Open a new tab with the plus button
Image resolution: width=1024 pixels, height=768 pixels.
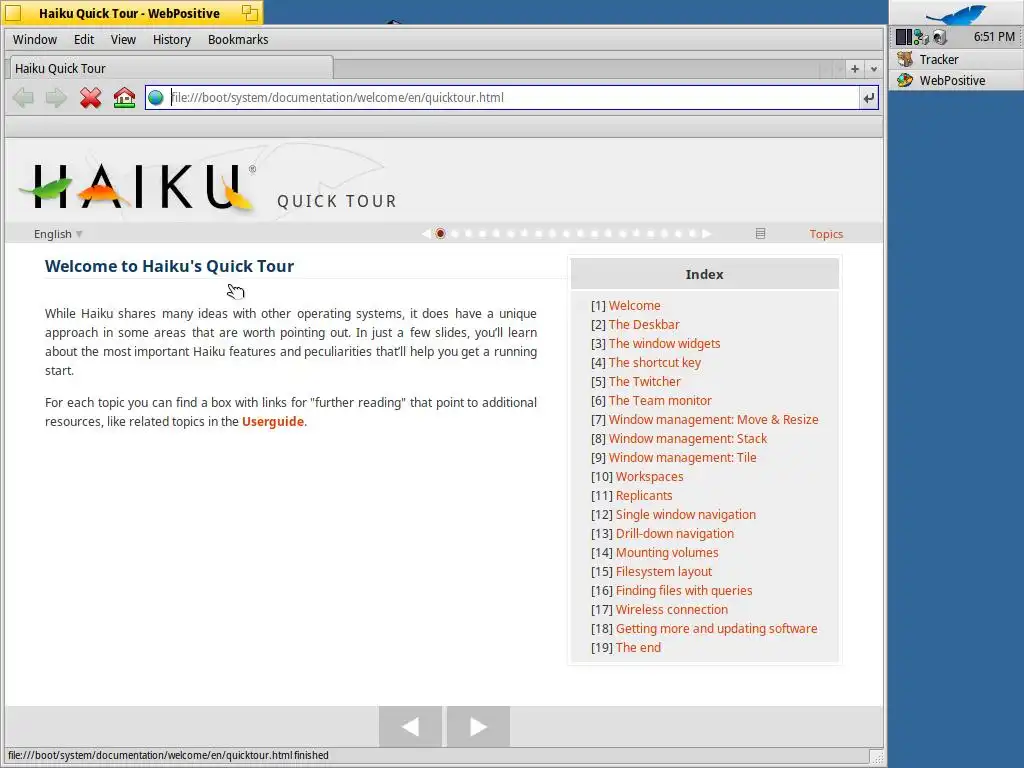coord(854,69)
